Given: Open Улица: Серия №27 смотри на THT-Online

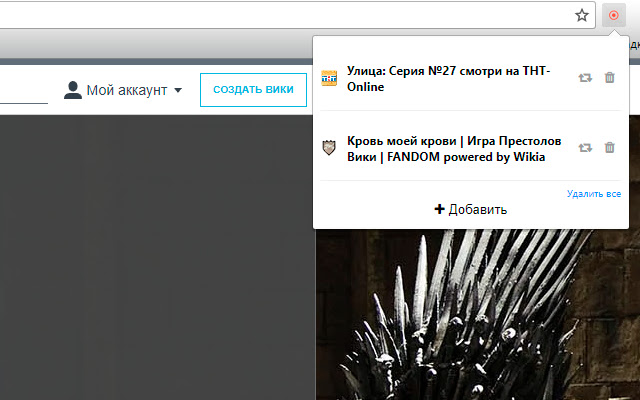Looking at the screenshot, I should (449, 79).
